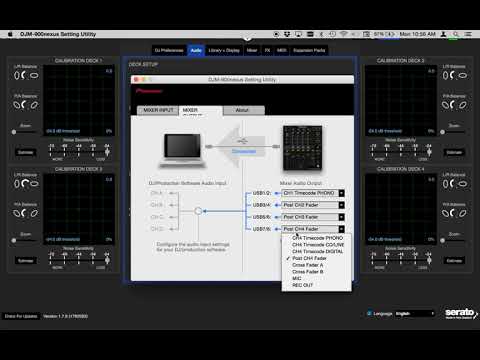The width and height of the screenshot is (480, 360).
Task: Choose Cross Fader B from the list
Action: click(x=317, y=272)
